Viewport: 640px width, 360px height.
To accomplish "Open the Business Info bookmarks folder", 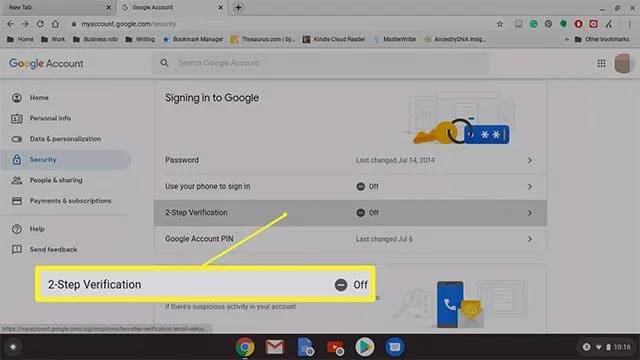I will (96, 39).
